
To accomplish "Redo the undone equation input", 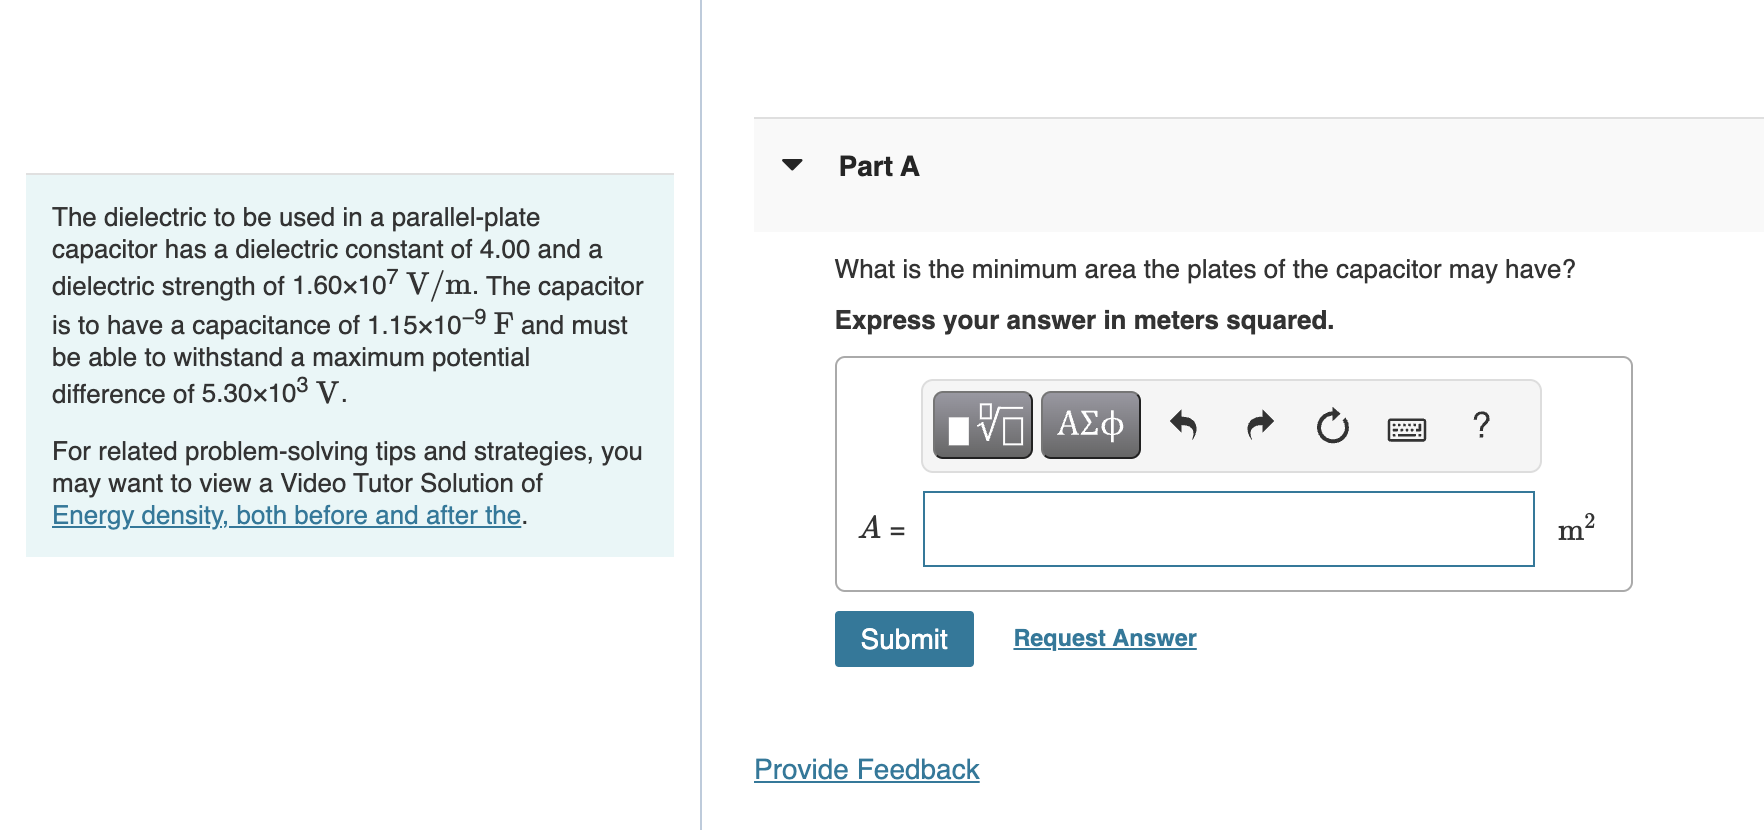I will click(1259, 424).
